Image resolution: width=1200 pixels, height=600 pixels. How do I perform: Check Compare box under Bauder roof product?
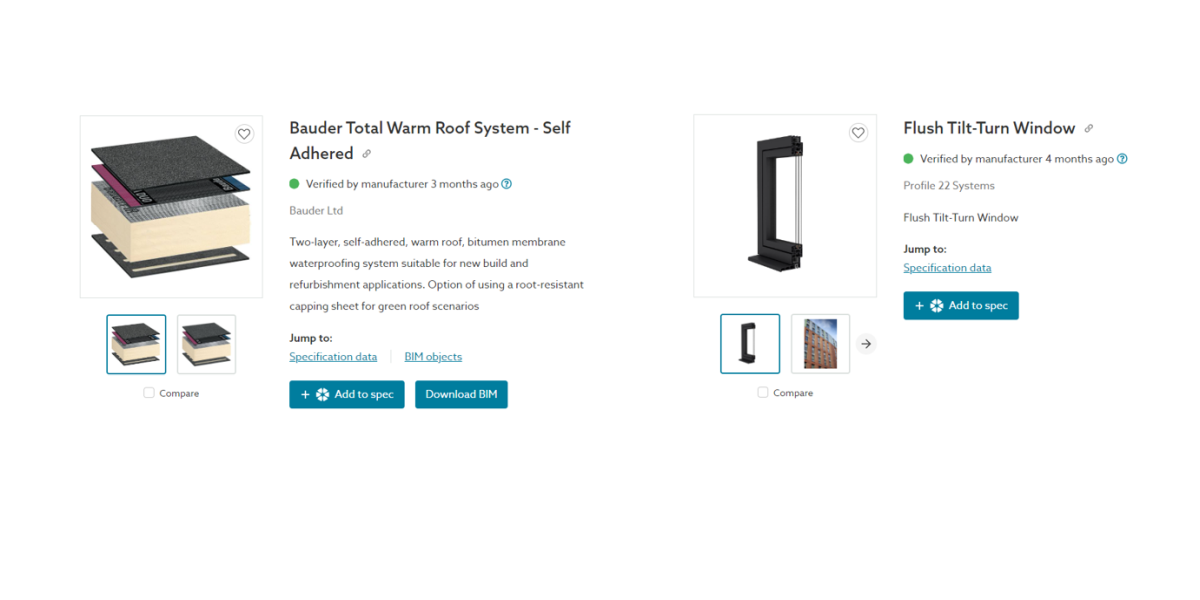[x=149, y=393]
